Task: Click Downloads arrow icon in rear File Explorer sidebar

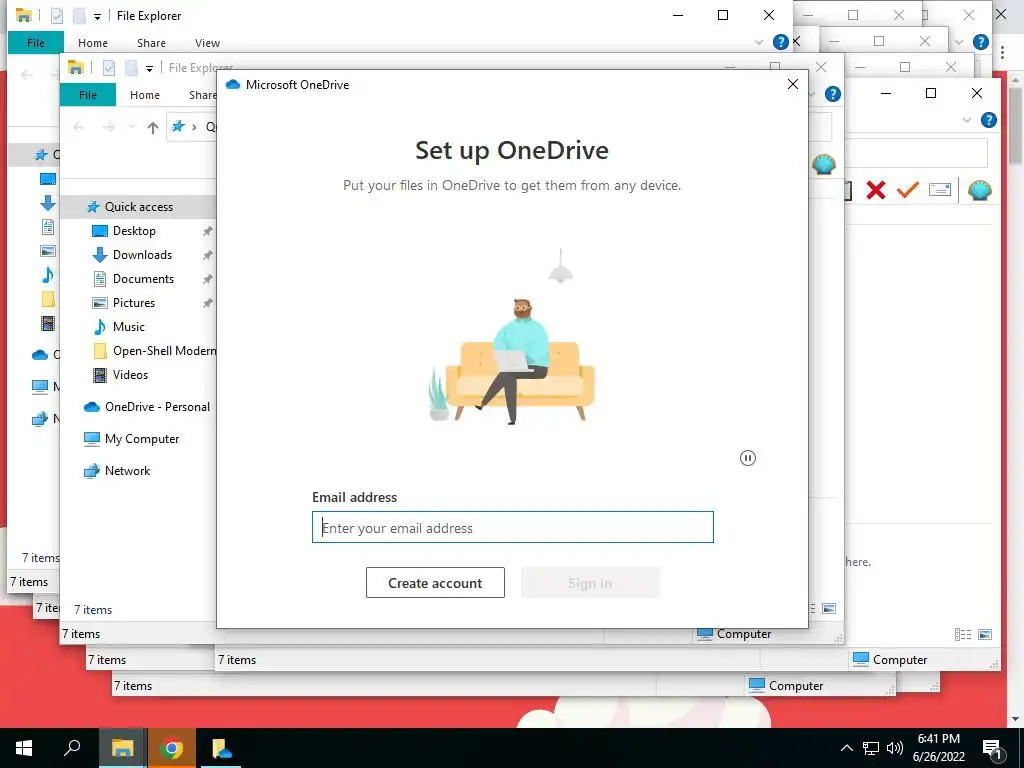Action: pyautogui.click(x=48, y=203)
